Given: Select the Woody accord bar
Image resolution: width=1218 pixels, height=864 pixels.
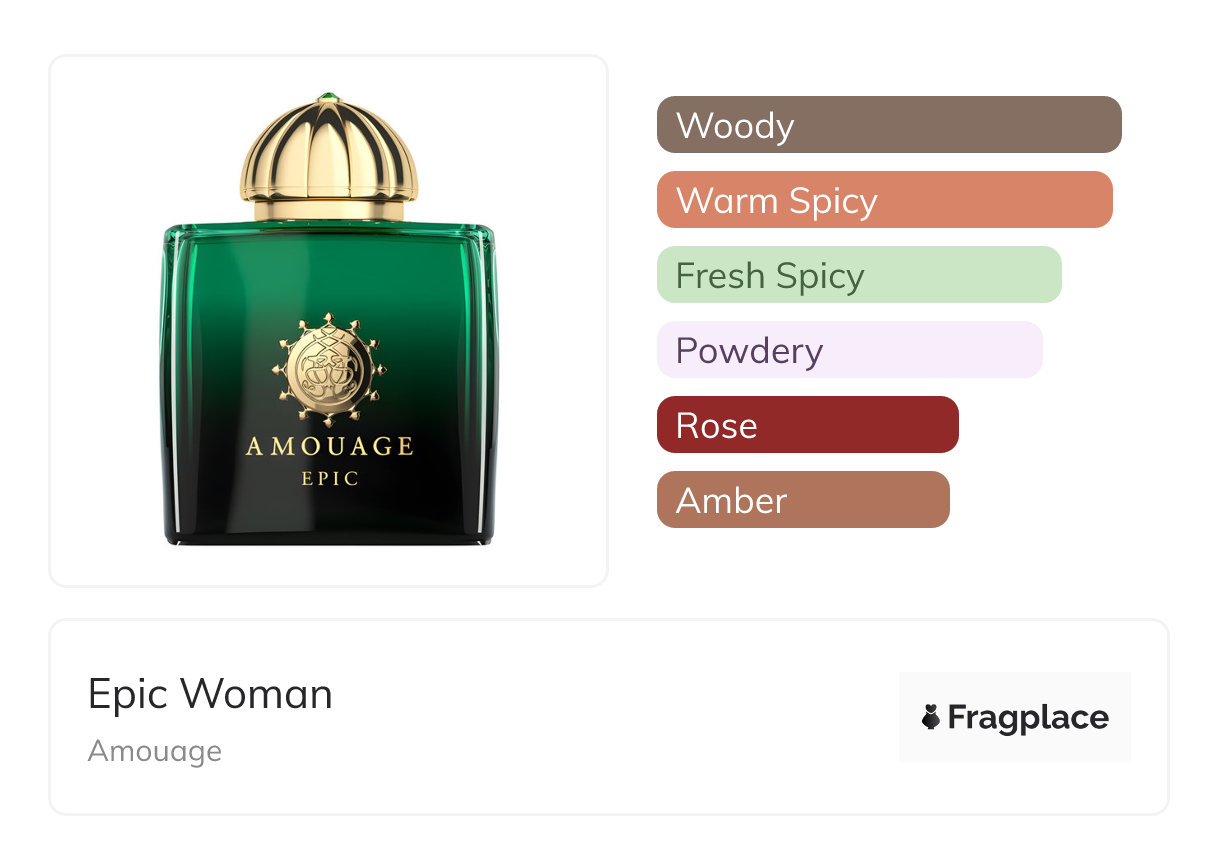Looking at the screenshot, I should tap(889, 125).
